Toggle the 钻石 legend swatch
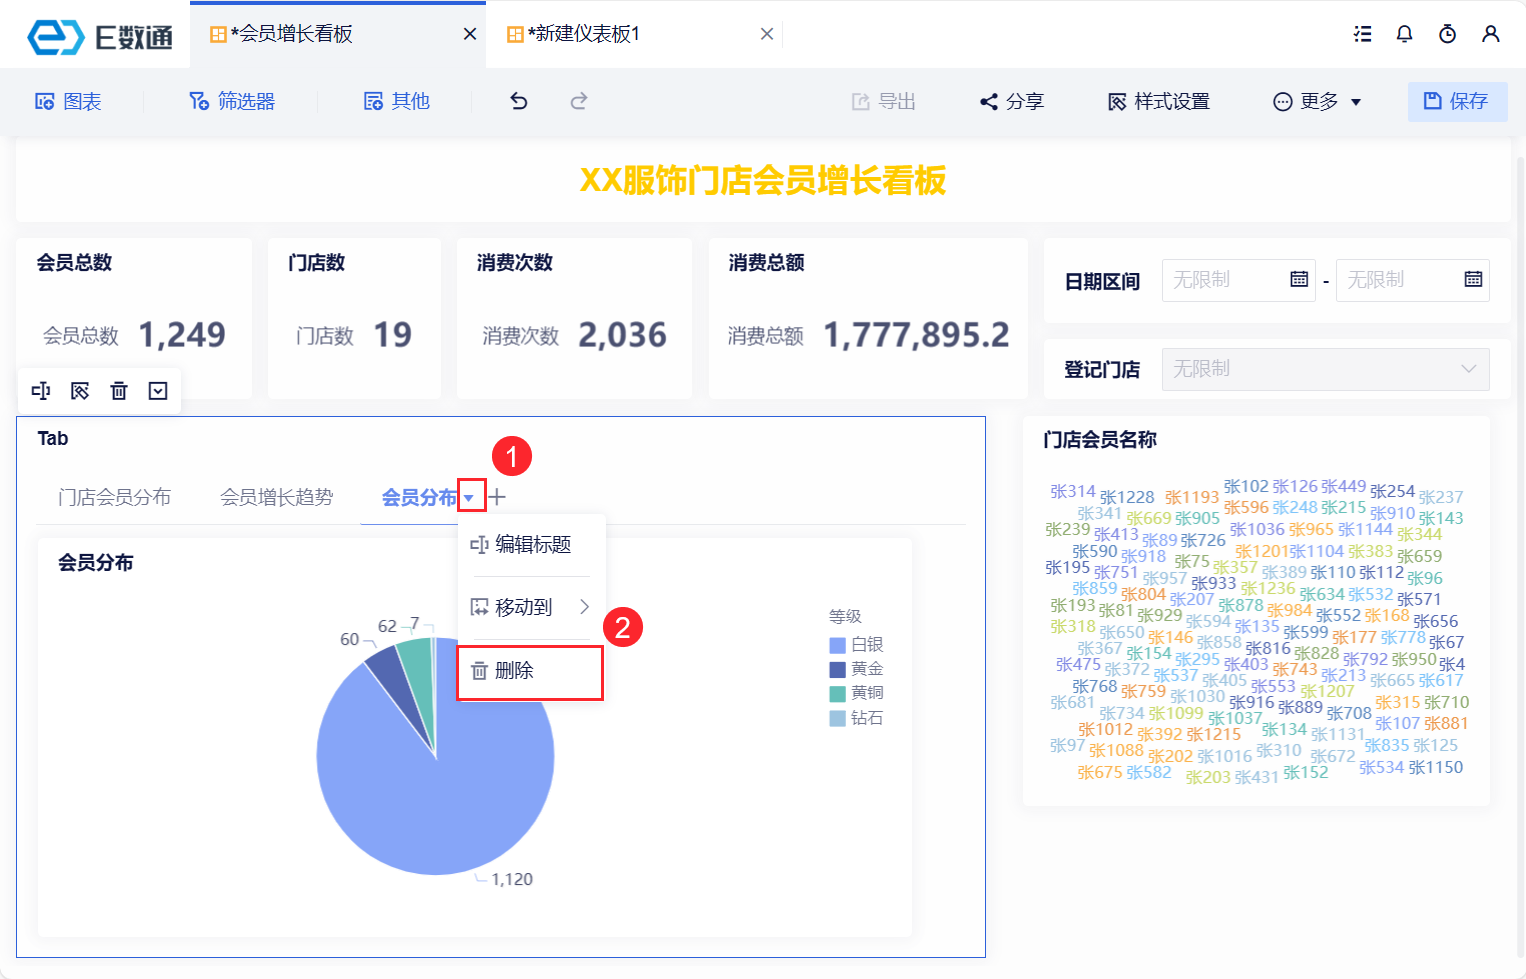 click(838, 718)
